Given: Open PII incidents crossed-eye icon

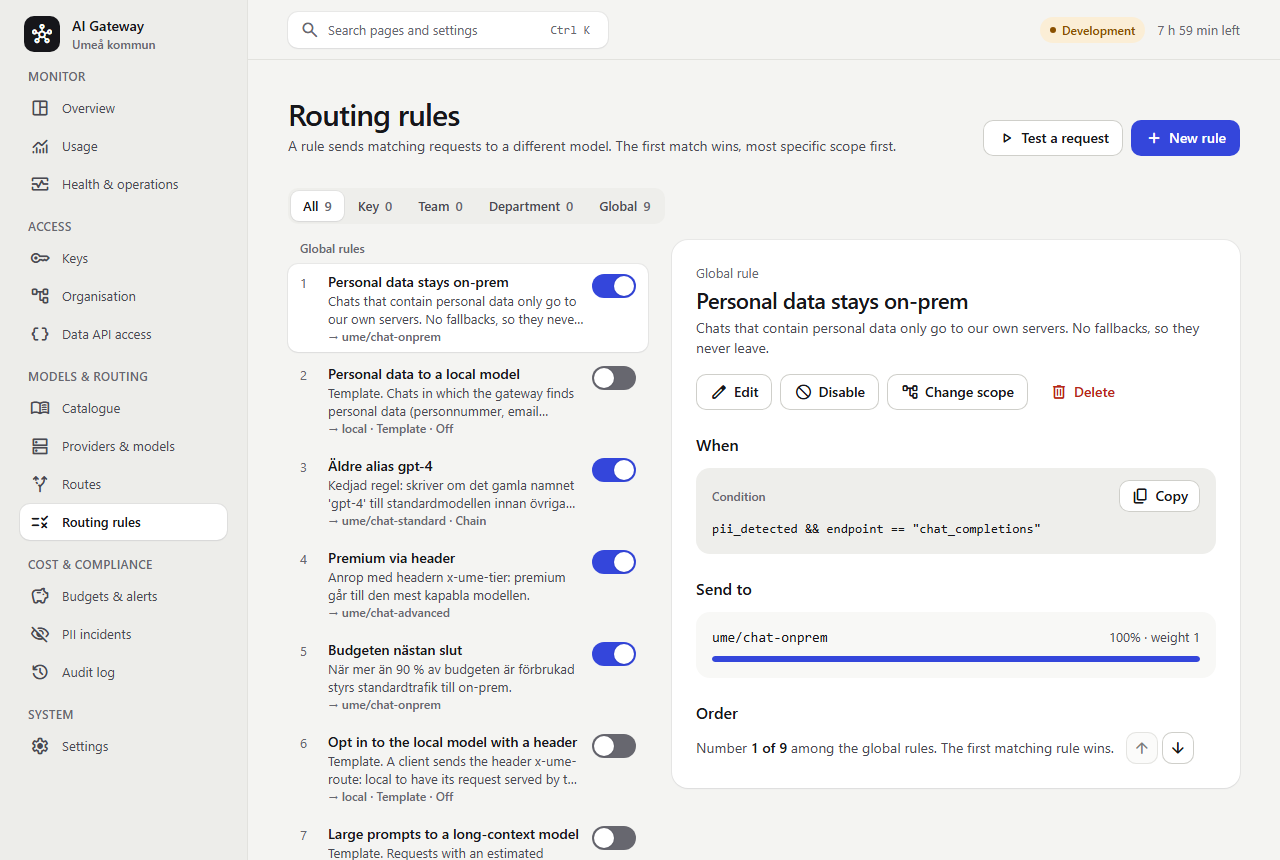Looking at the screenshot, I should click(x=40, y=634).
